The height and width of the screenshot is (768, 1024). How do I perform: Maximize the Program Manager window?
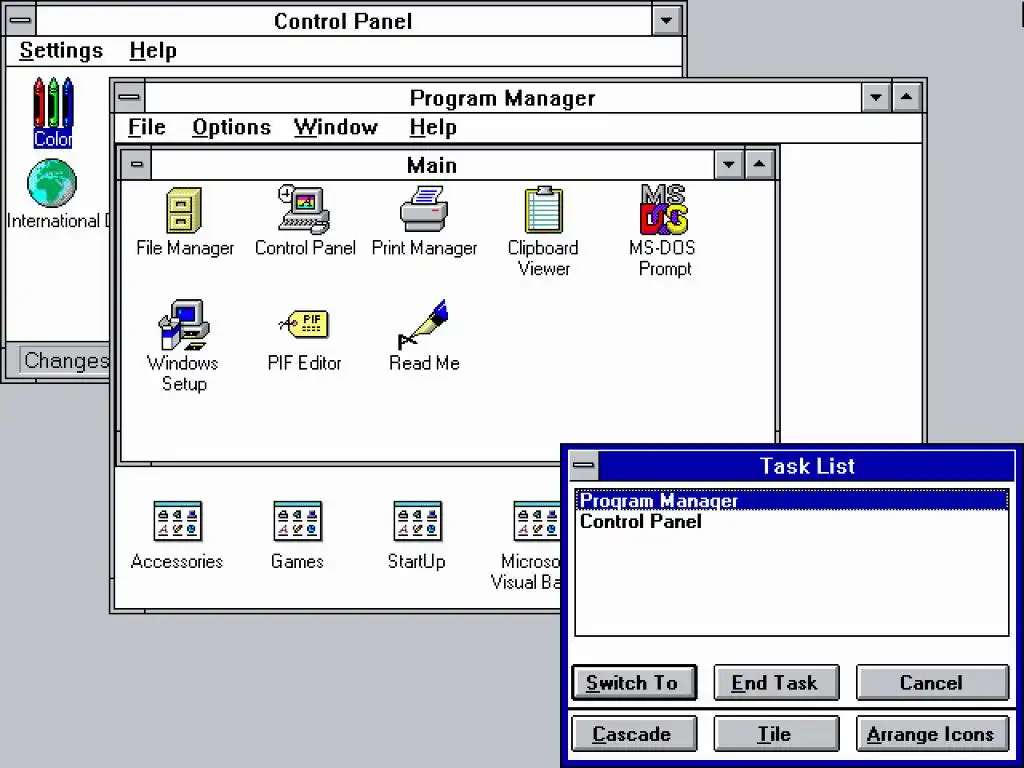906,98
